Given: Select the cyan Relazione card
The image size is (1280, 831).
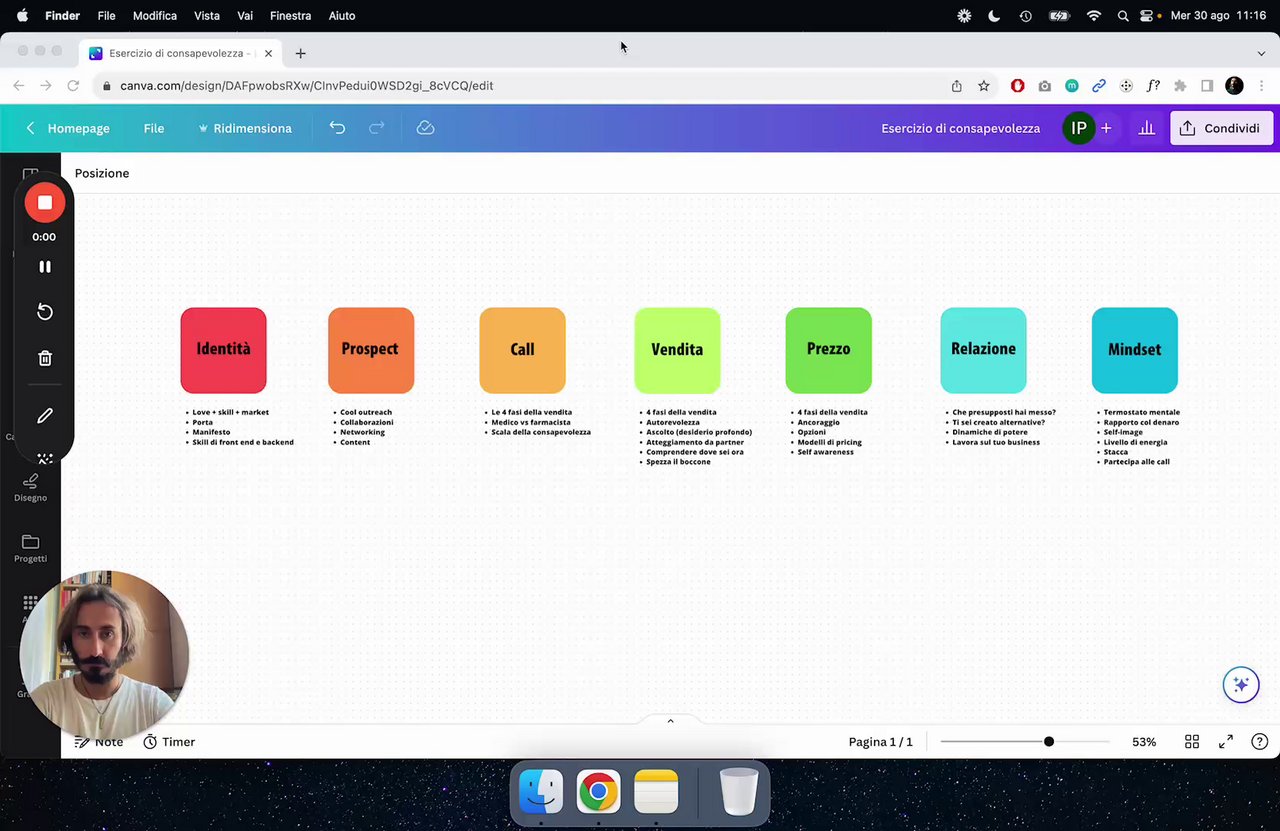Looking at the screenshot, I should click(983, 350).
